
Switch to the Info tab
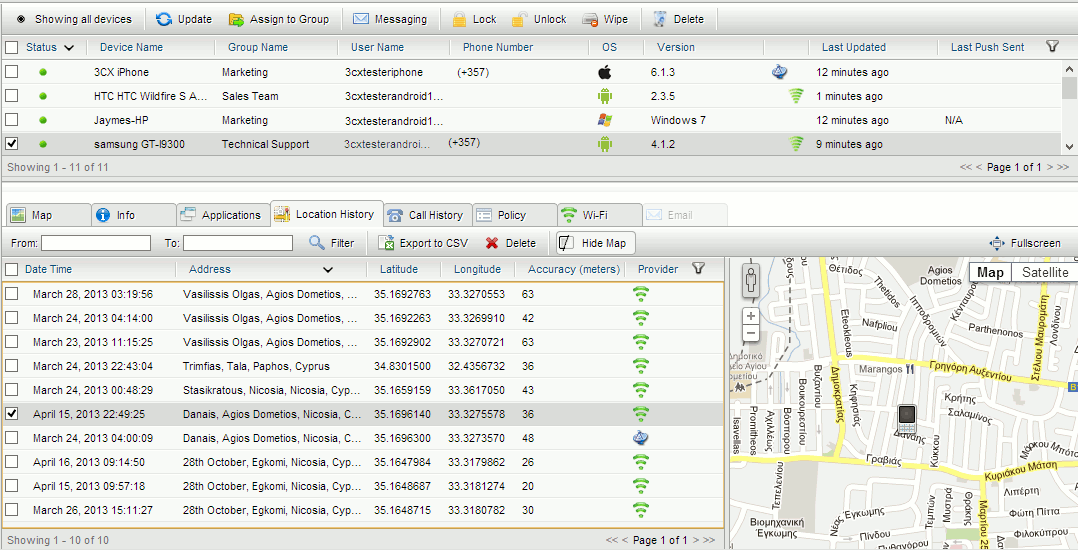point(133,215)
